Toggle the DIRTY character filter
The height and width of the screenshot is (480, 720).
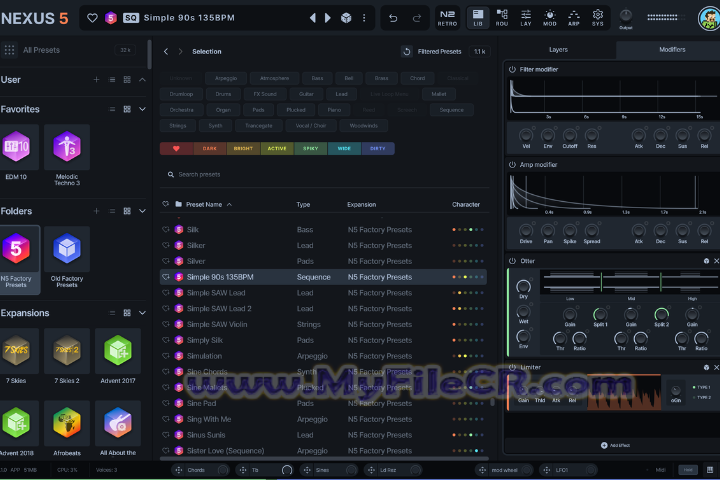coord(378,148)
